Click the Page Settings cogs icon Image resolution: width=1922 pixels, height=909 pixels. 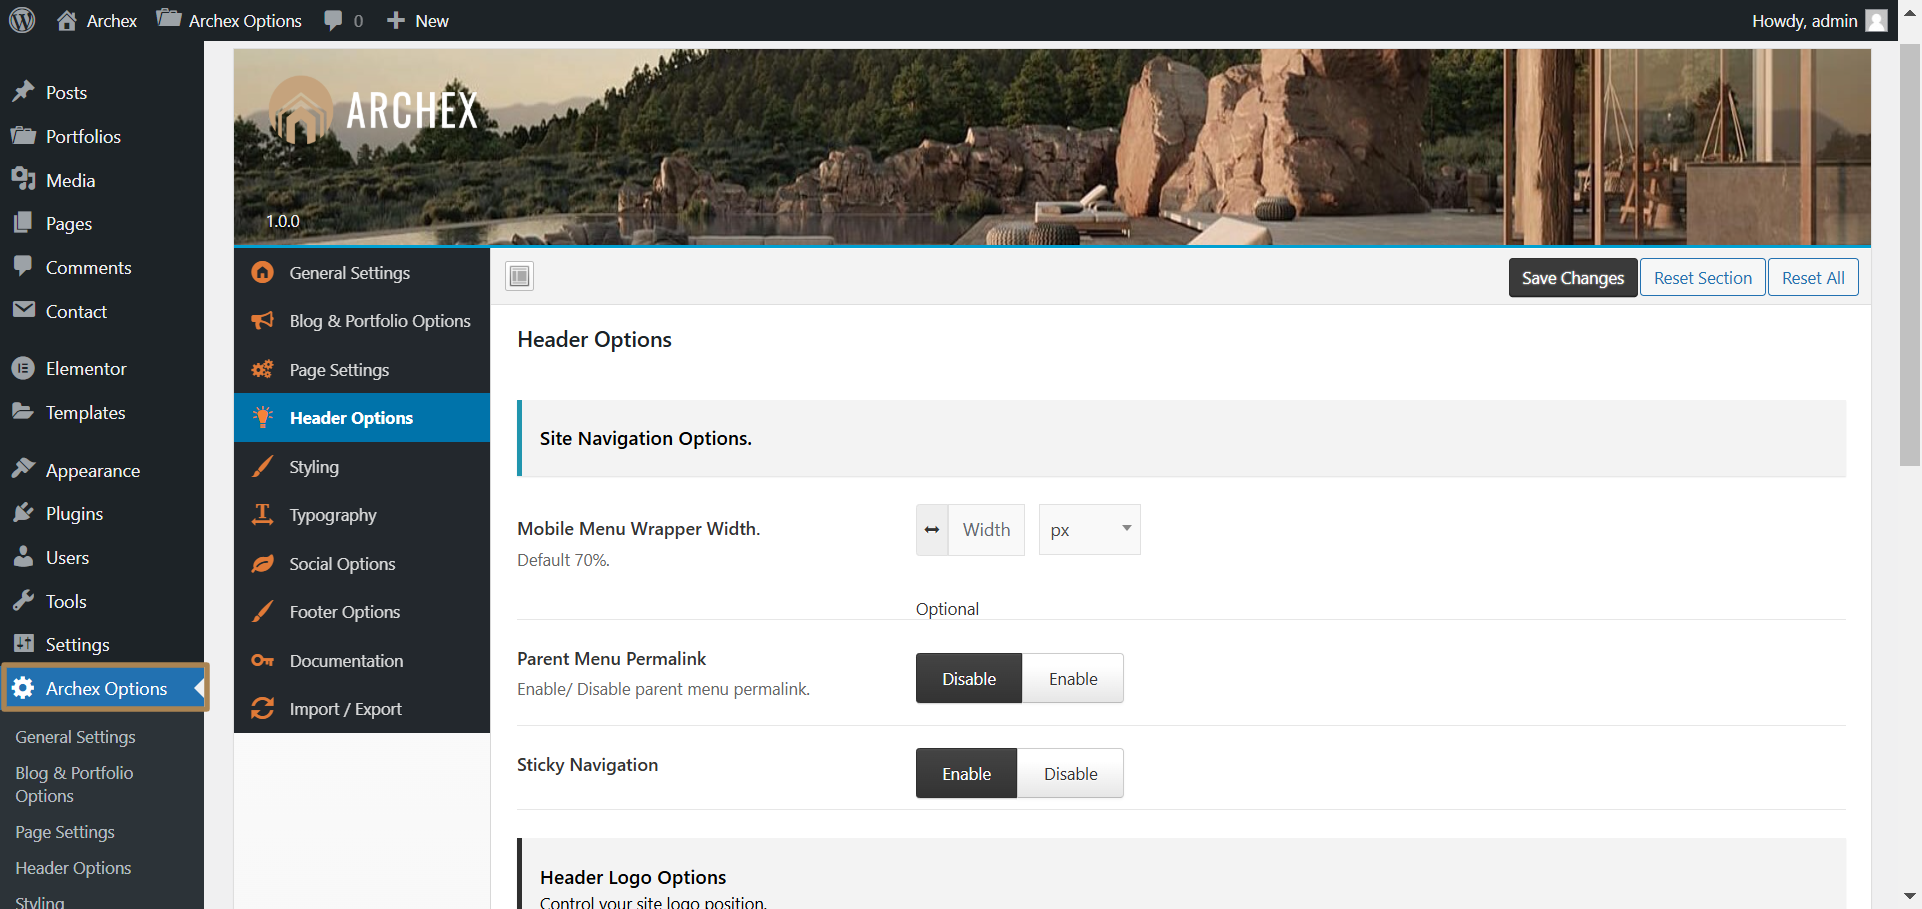[x=262, y=369]
